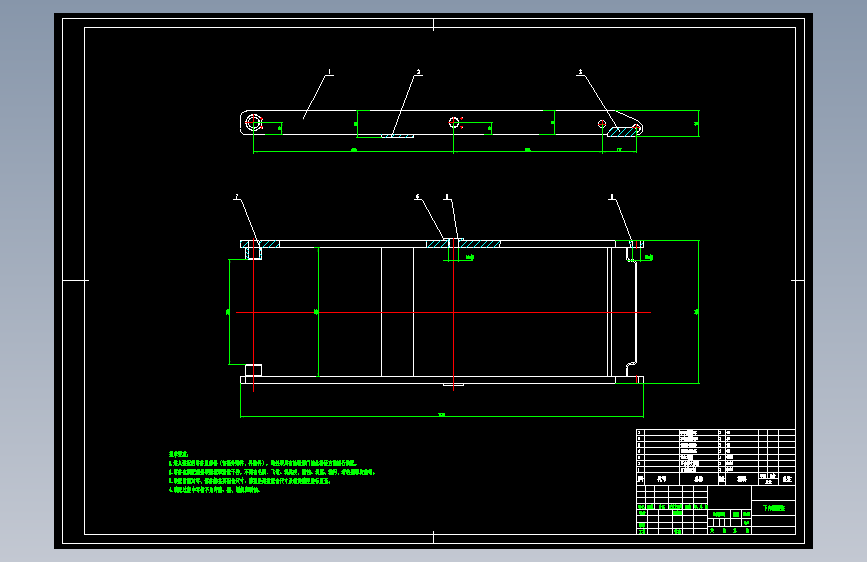Select the double-circle pivot hole at the bar's left end
The width and height of the screenshot is (867, 562).
coord(254,122)
